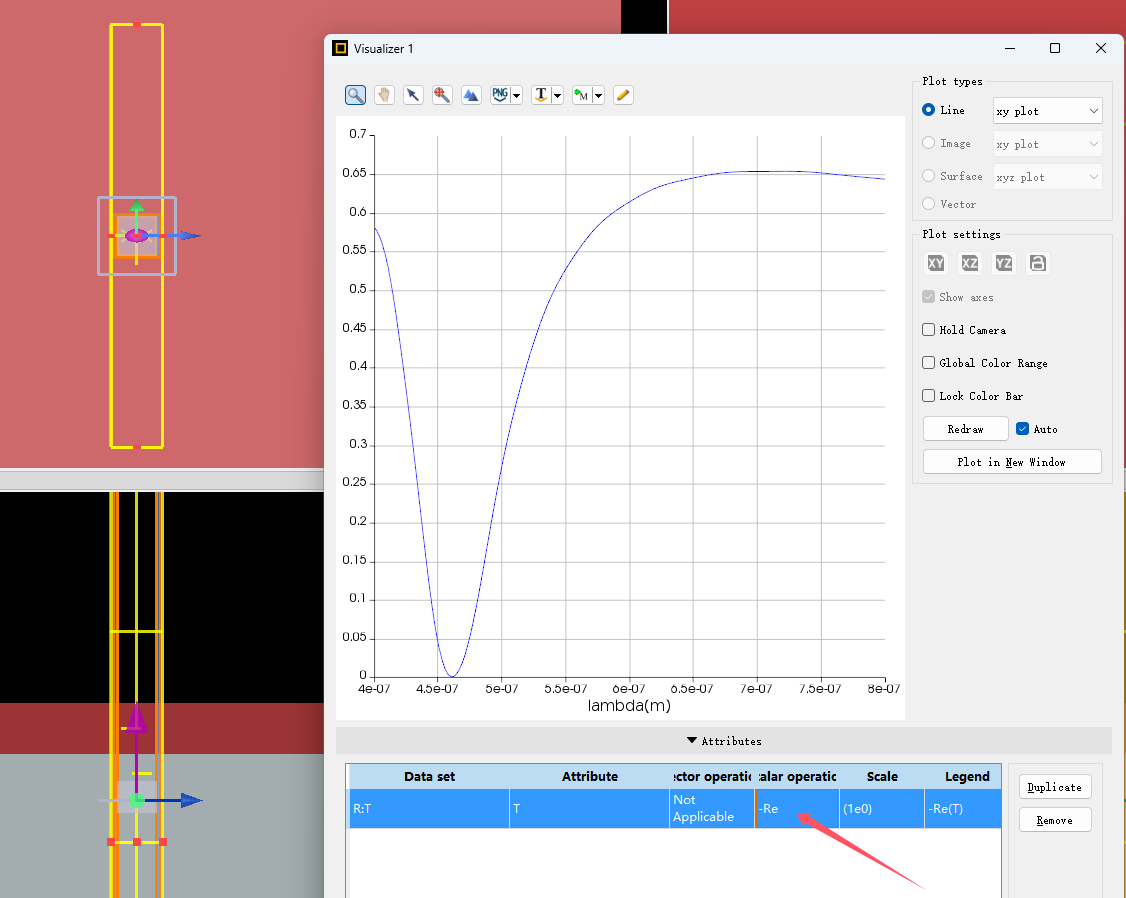1126x898 pixels.
Task: Click the green arrow M icon
Action: [x=582, y=95]
